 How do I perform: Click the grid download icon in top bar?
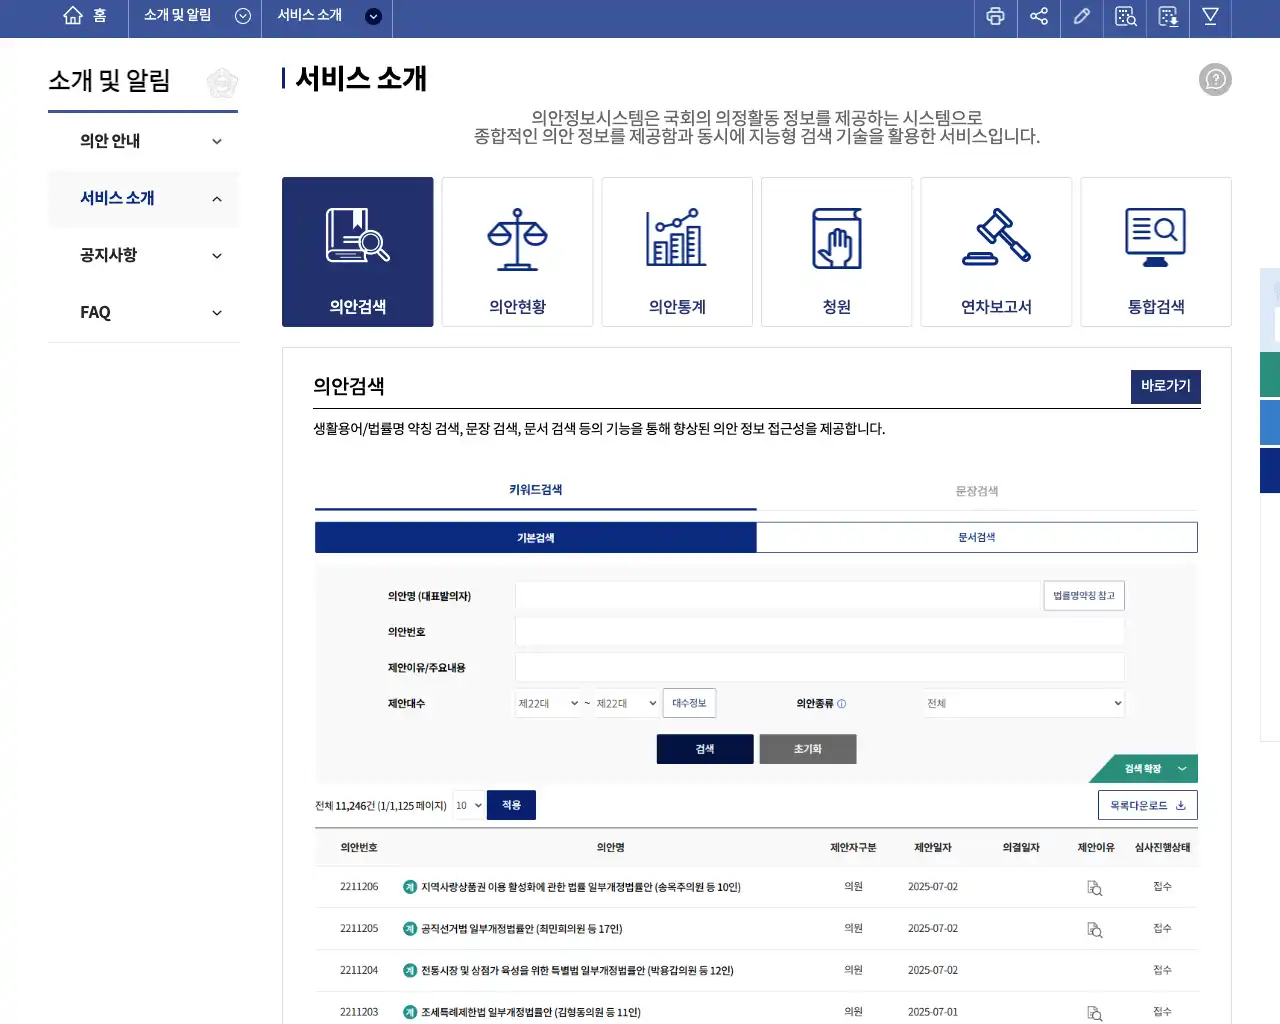(1168, 16)
